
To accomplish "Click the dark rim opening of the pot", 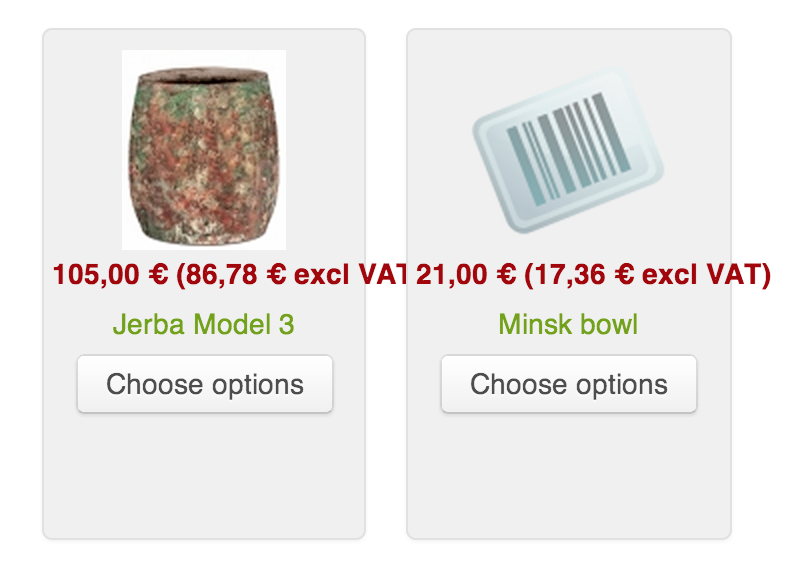I will (204, 76).
